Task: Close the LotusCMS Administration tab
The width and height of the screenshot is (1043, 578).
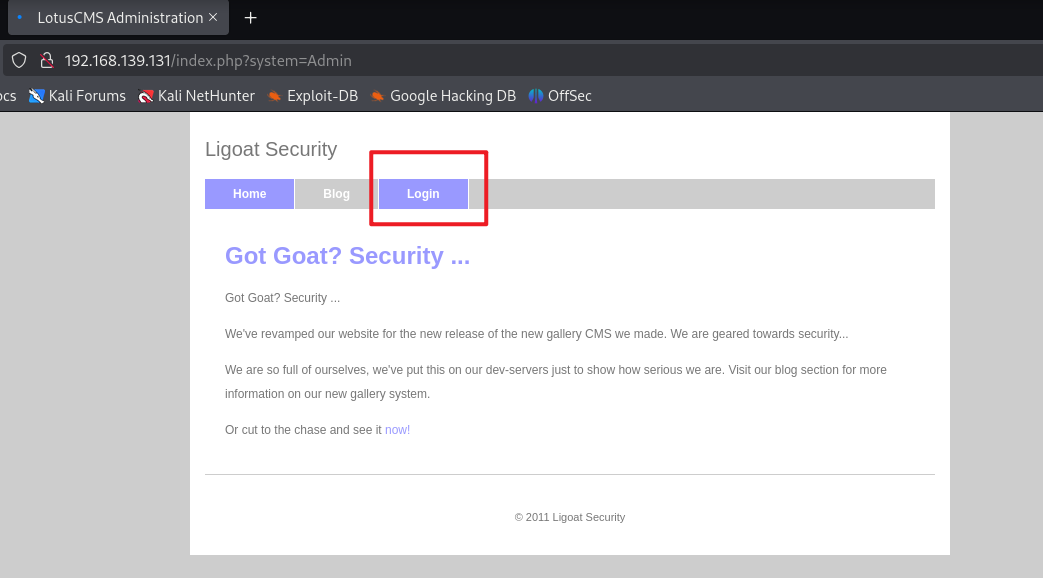Action: (213, 17)
